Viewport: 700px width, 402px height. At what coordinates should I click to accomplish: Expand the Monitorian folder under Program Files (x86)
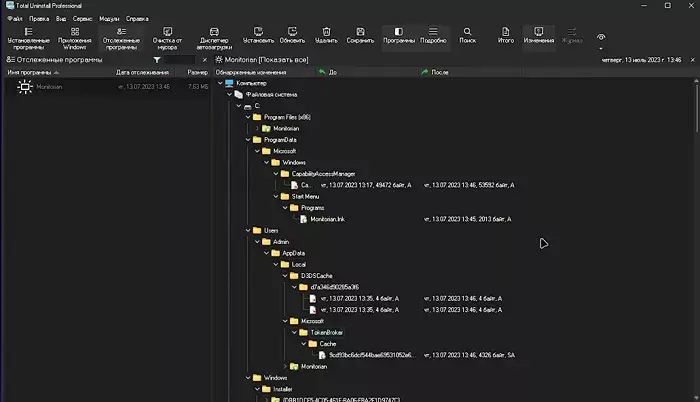click(256, 129)
